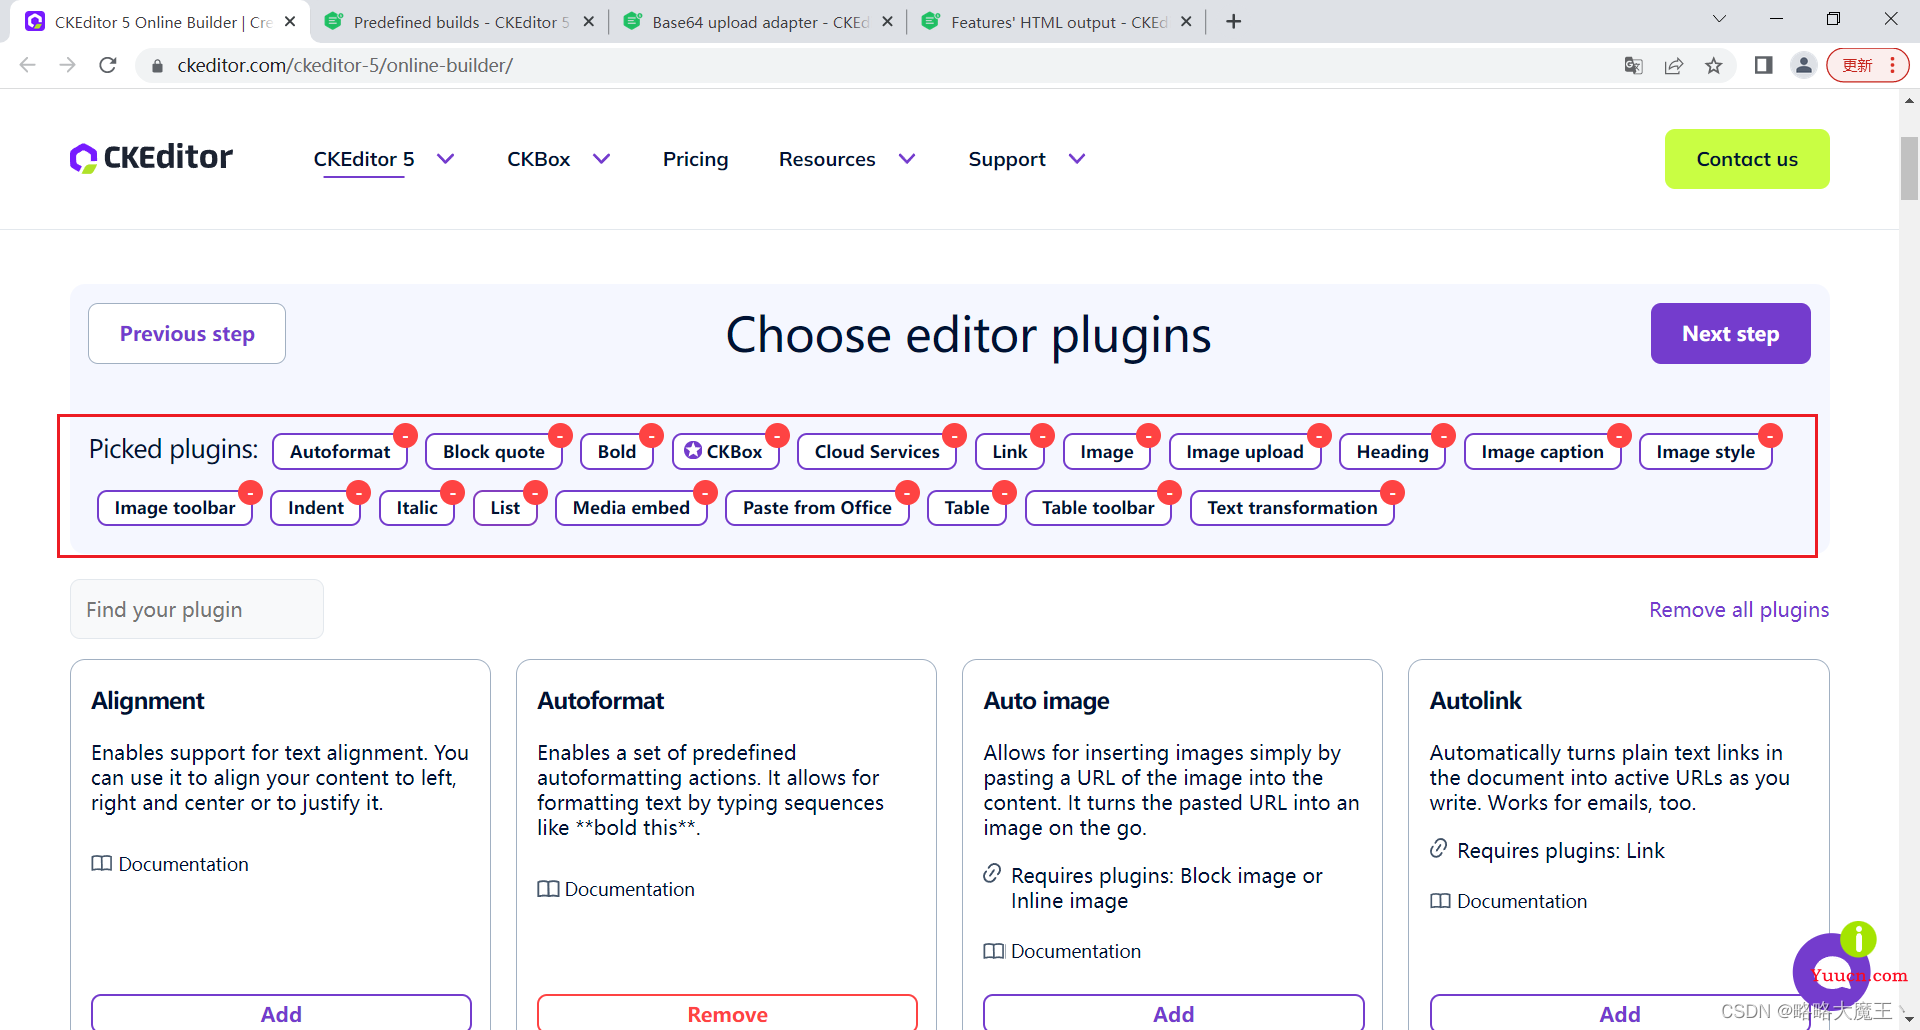Viewport: 1920px width, 1030px height.
Task: Remove Block quote via its red minus
Action: (x=560, y=435)
